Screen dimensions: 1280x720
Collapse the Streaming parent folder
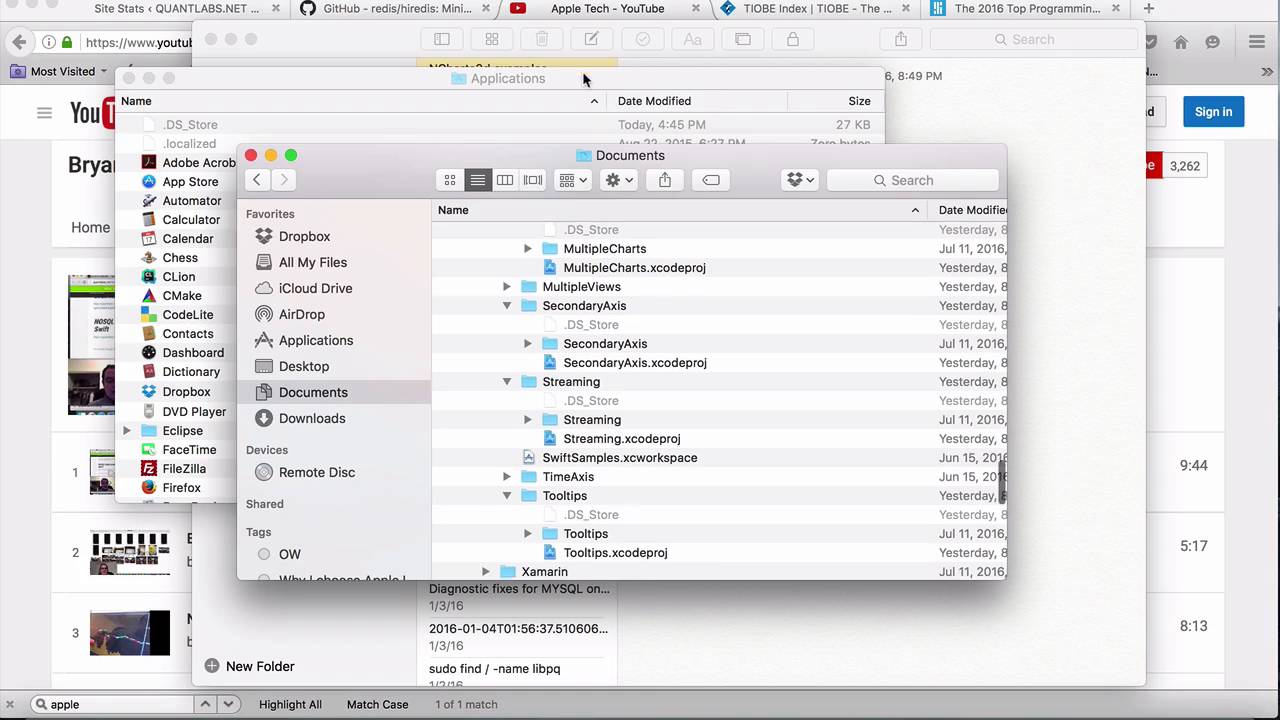pos(506,382)
